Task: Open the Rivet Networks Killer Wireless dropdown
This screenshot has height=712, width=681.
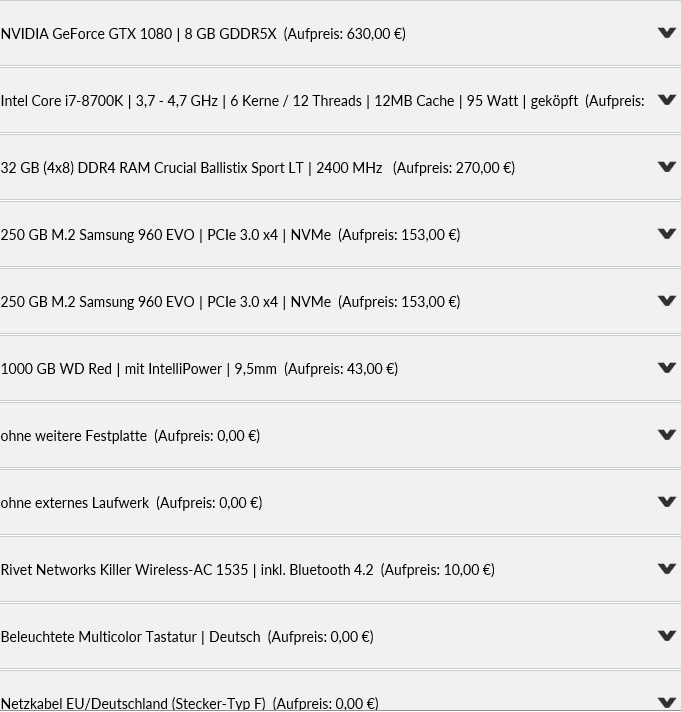Action: point(340,569)
